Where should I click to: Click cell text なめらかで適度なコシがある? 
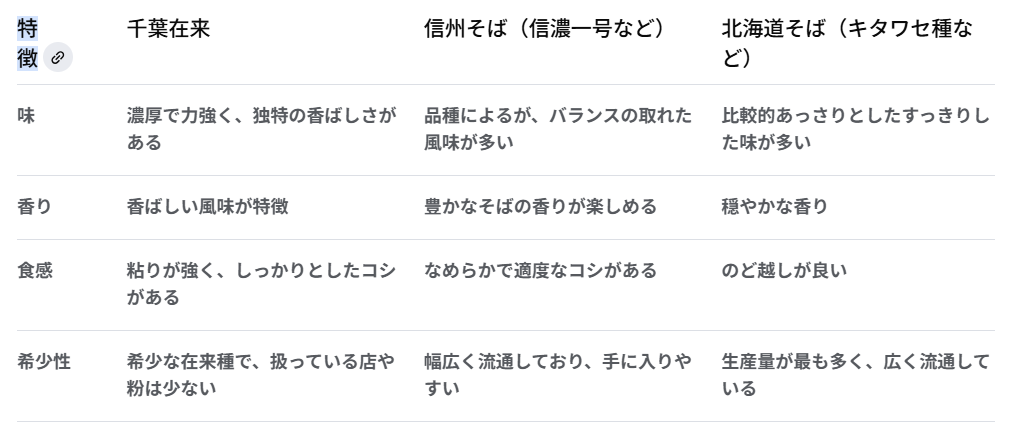(x=540, y=270)
